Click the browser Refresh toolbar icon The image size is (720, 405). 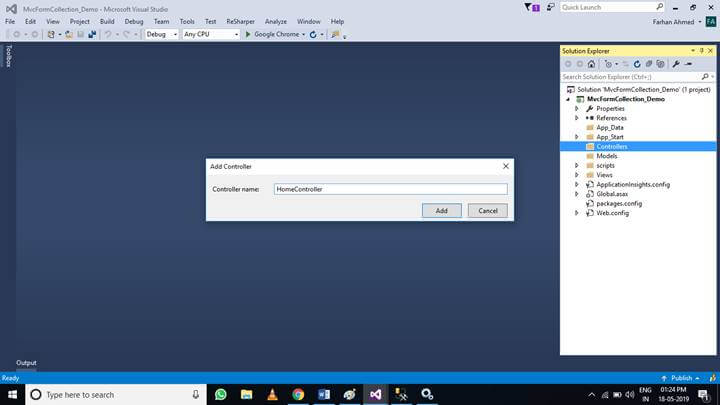point(313,34)
